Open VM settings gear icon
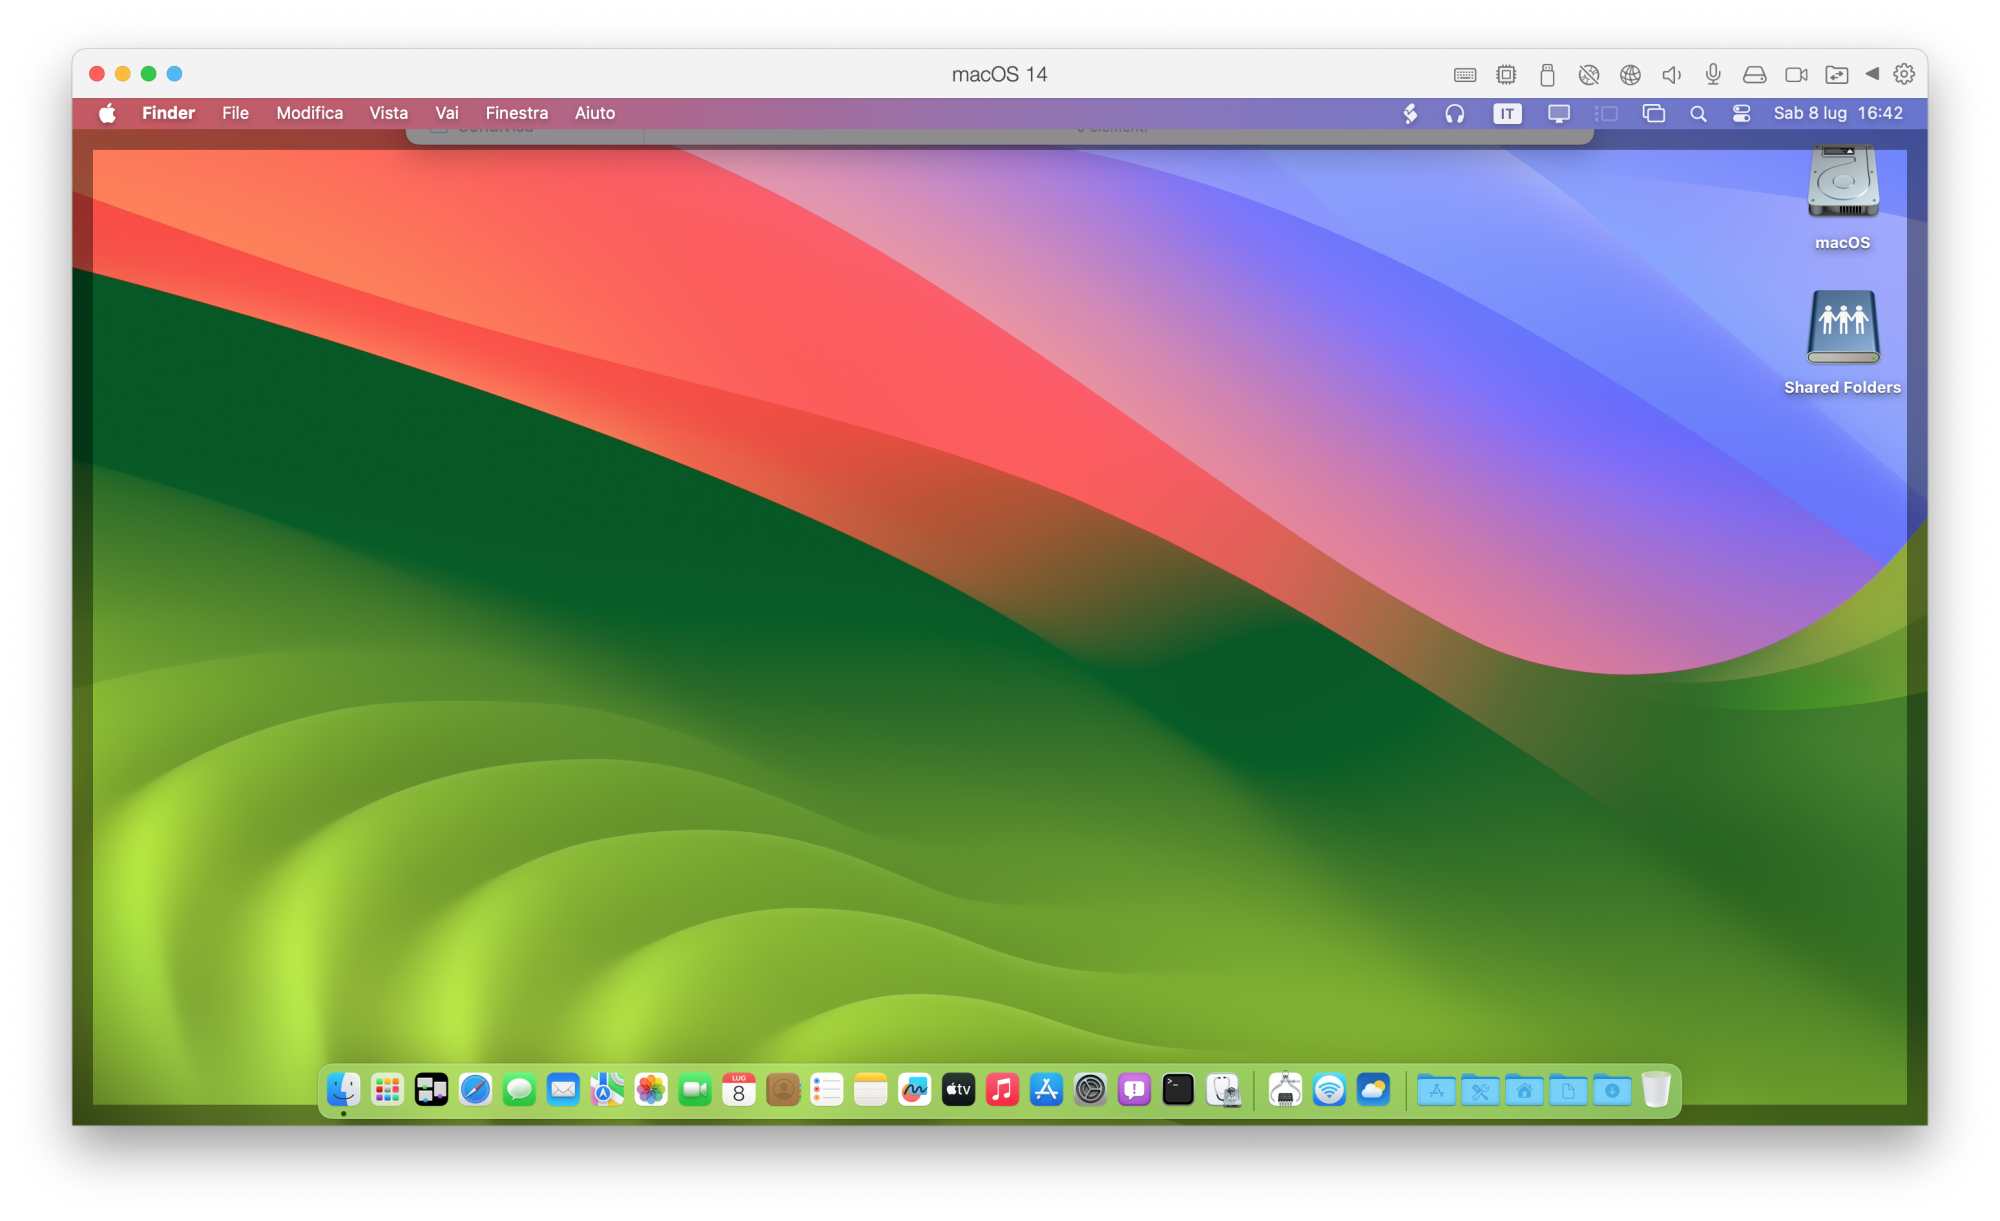Screen dimensions: 2000x1221 (x=1904, y=75)
